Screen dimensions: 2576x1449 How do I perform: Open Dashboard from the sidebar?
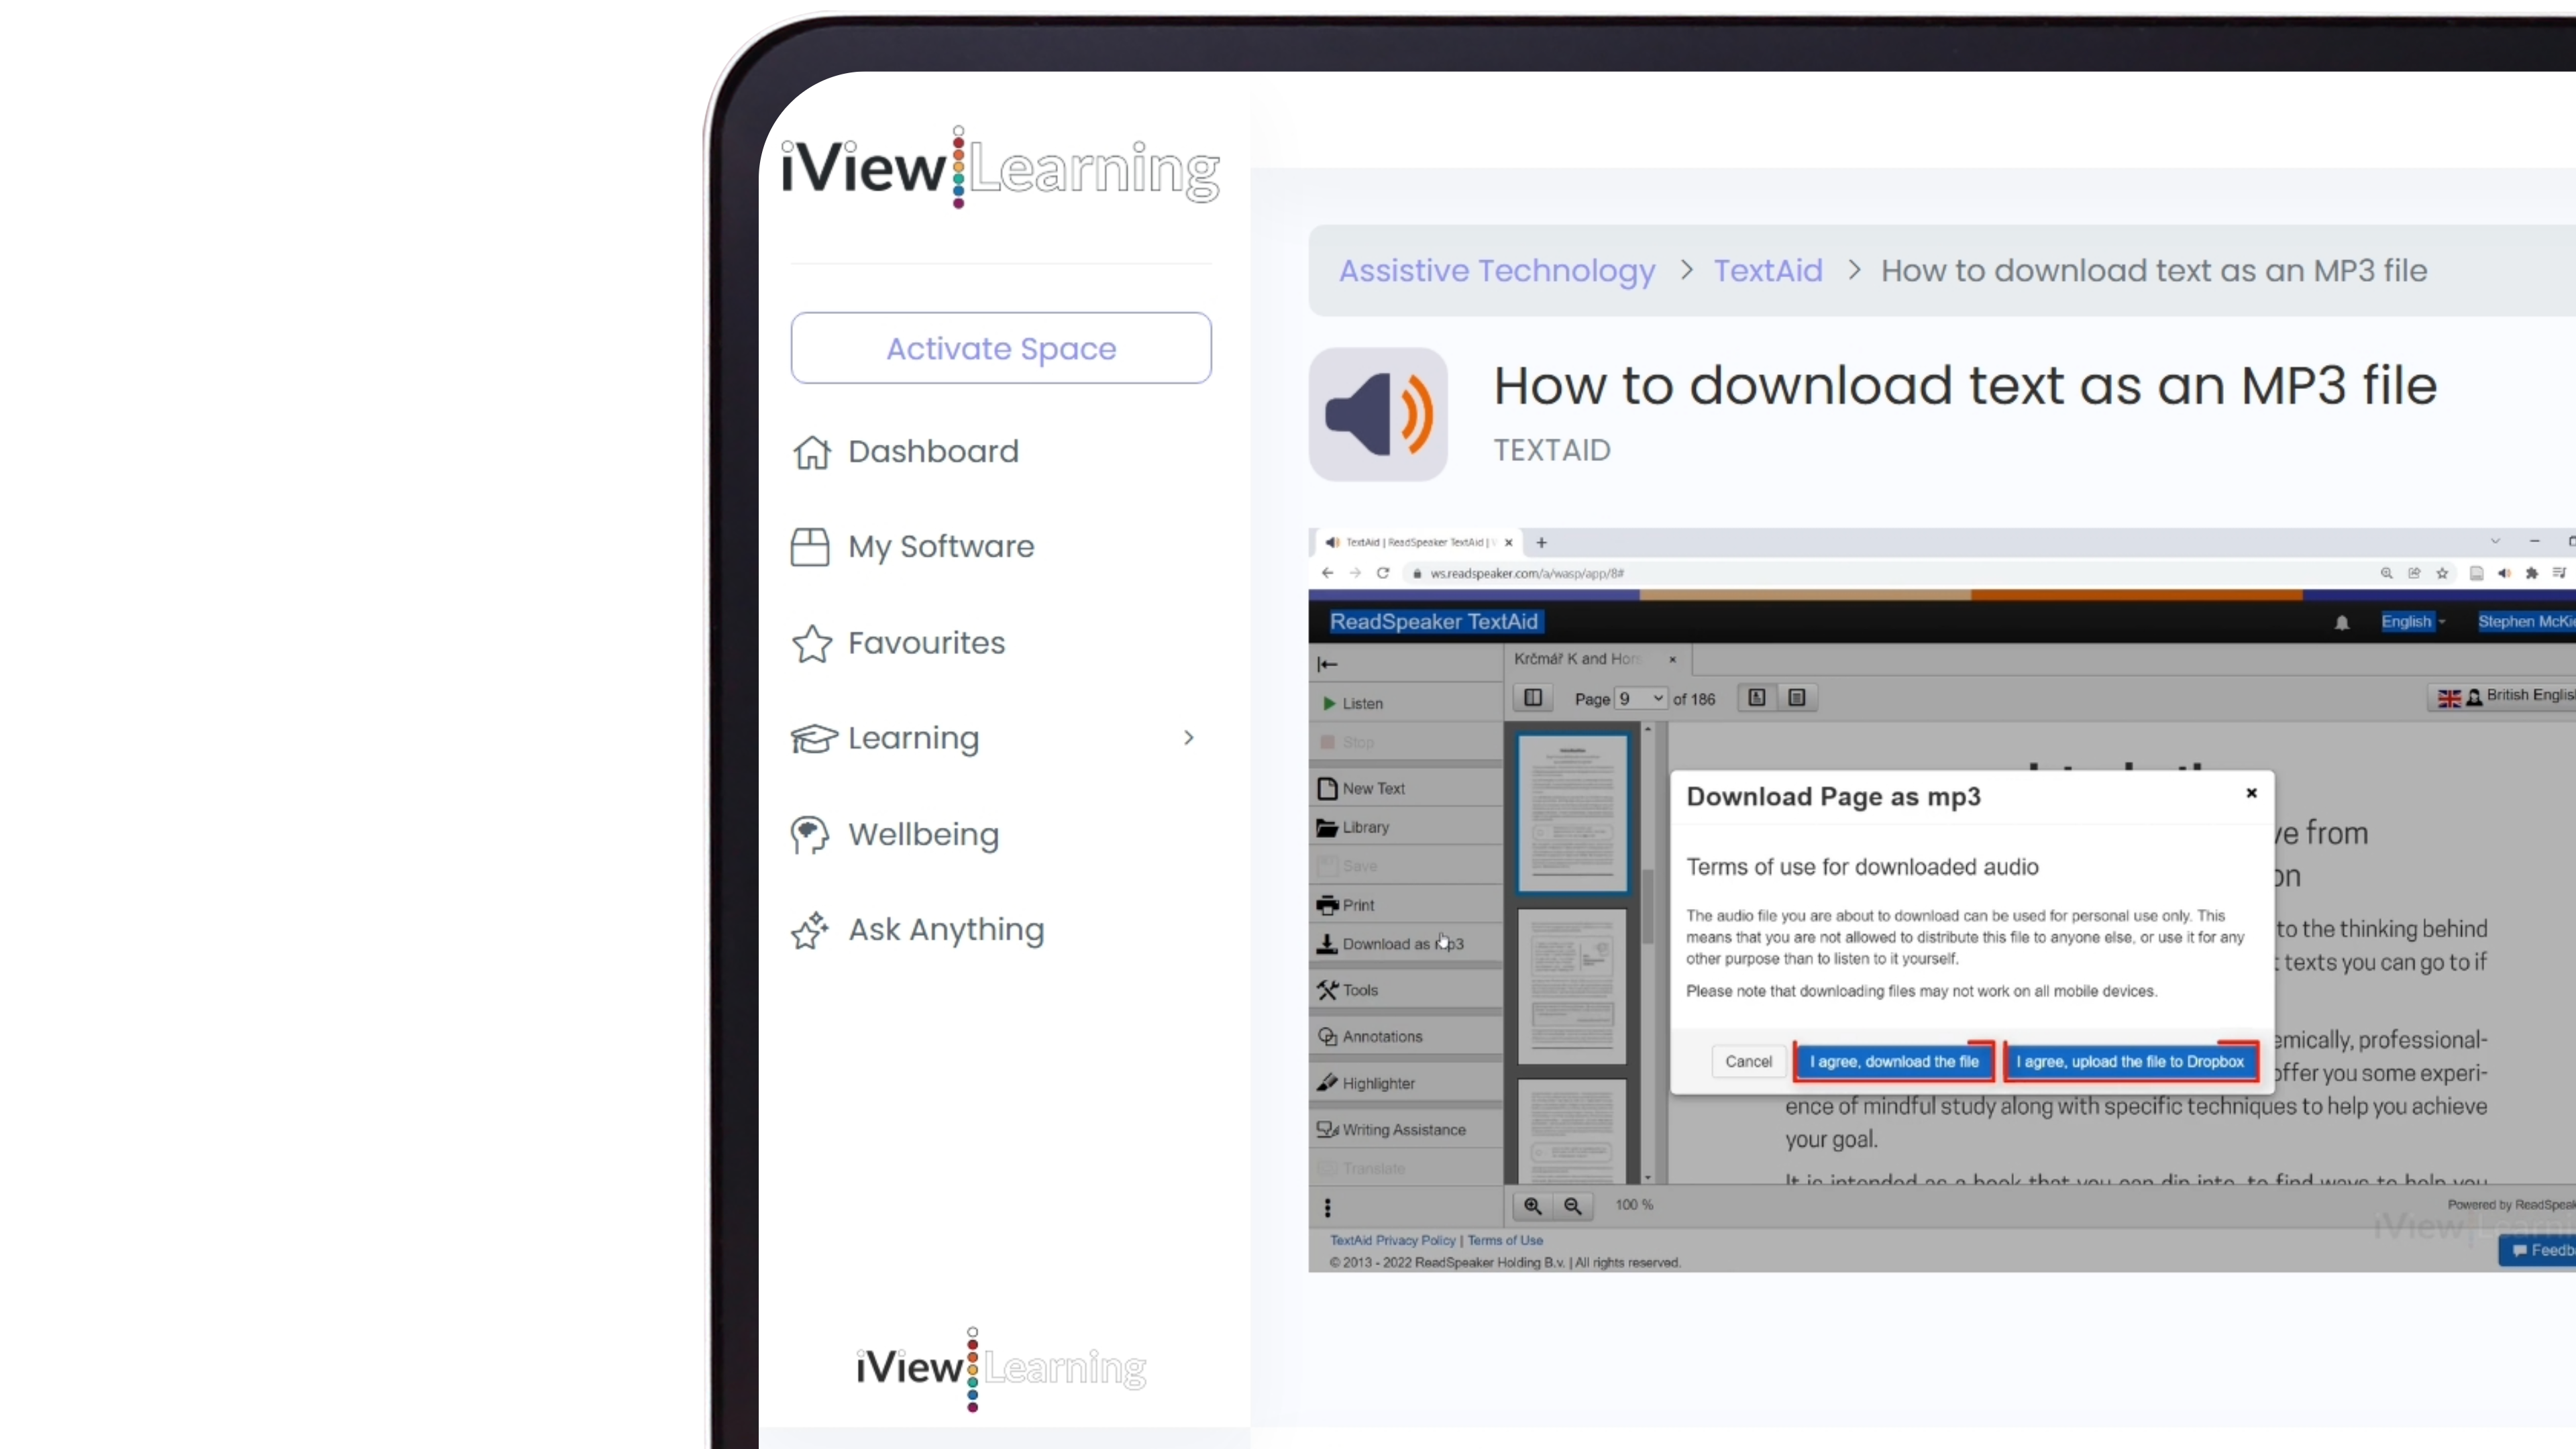click(905, 452)
